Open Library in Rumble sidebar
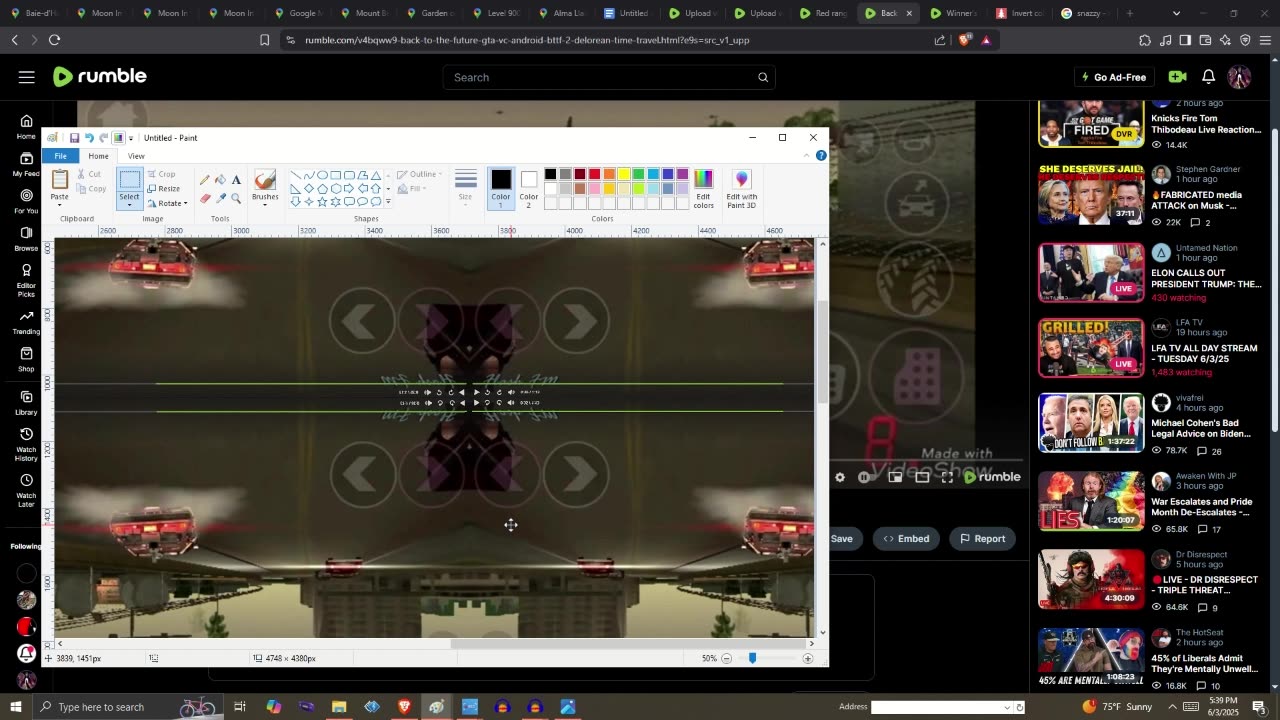1280x720 pixels. [26, 401]
